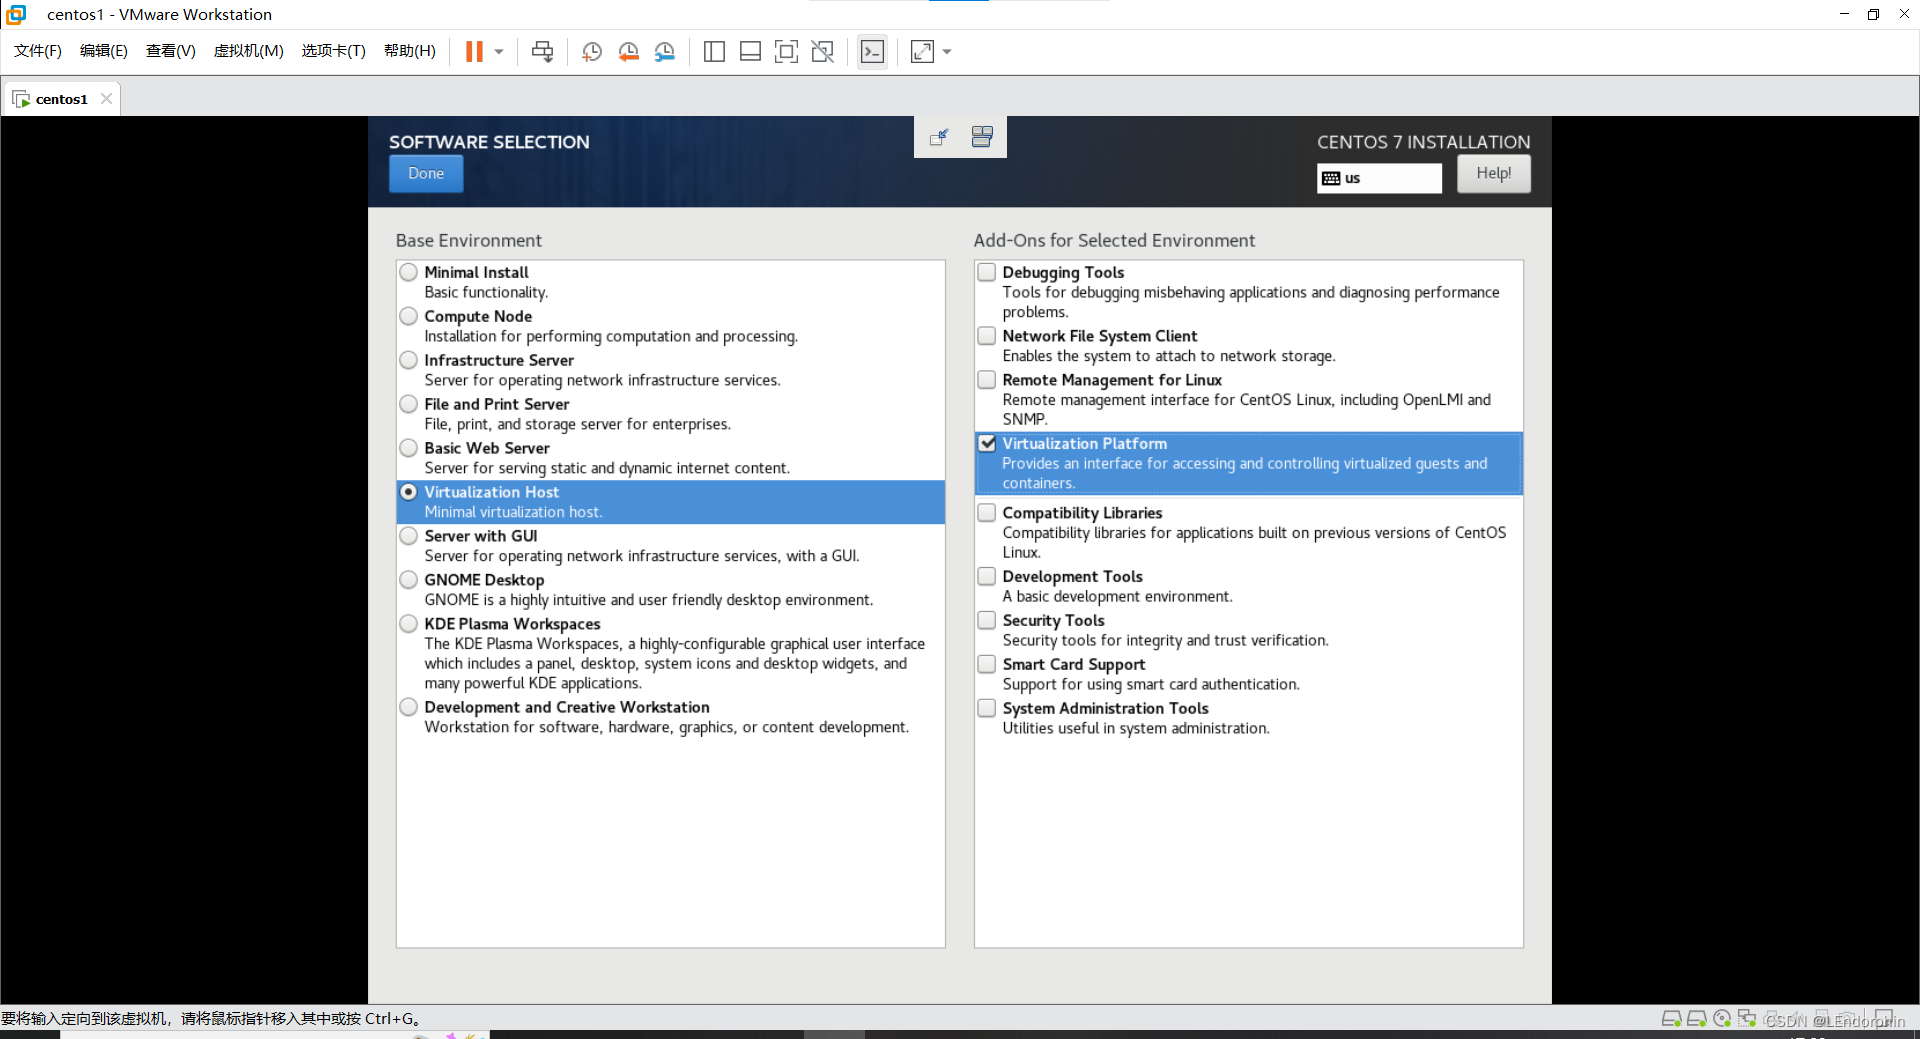Screen dimensions: 1920x1039
Task: Select KDE Plasma Workspaces radio button
Action: pos(409,624)
